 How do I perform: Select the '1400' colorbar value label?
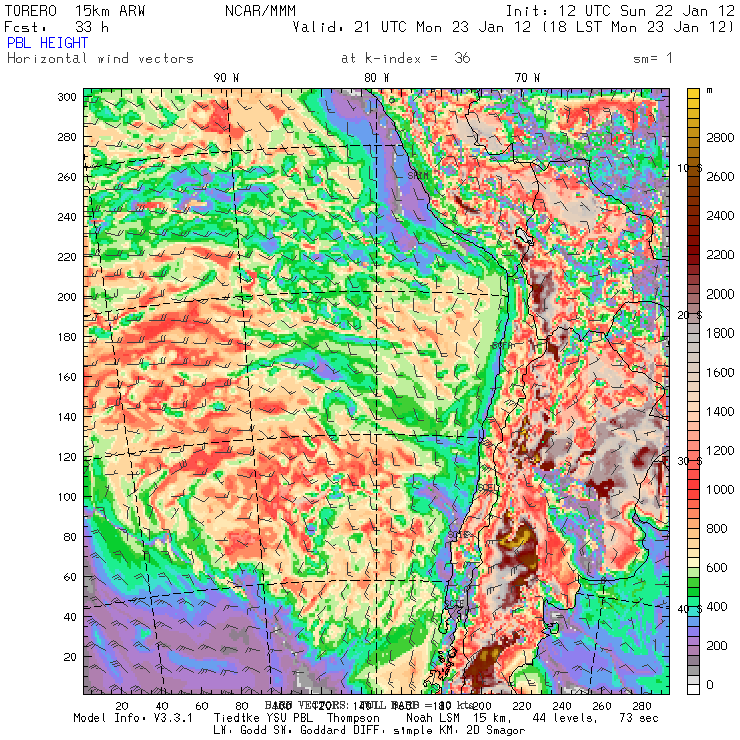point(720,412)
